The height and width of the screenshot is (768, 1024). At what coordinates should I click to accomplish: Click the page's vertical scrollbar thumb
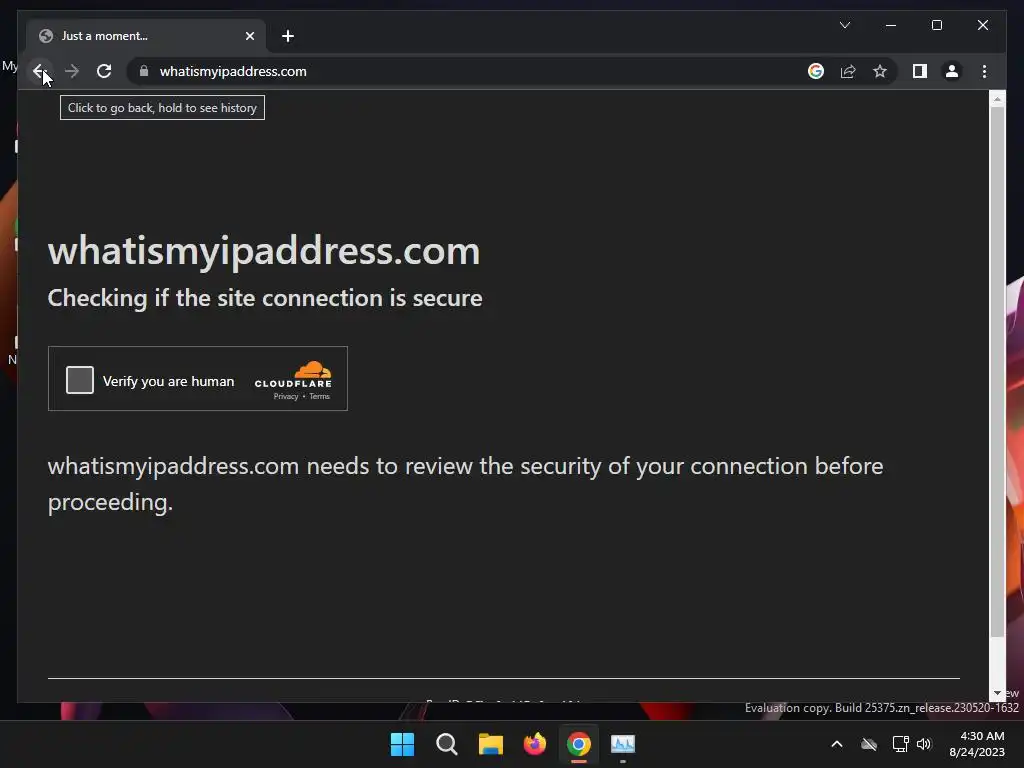[997, 371]
